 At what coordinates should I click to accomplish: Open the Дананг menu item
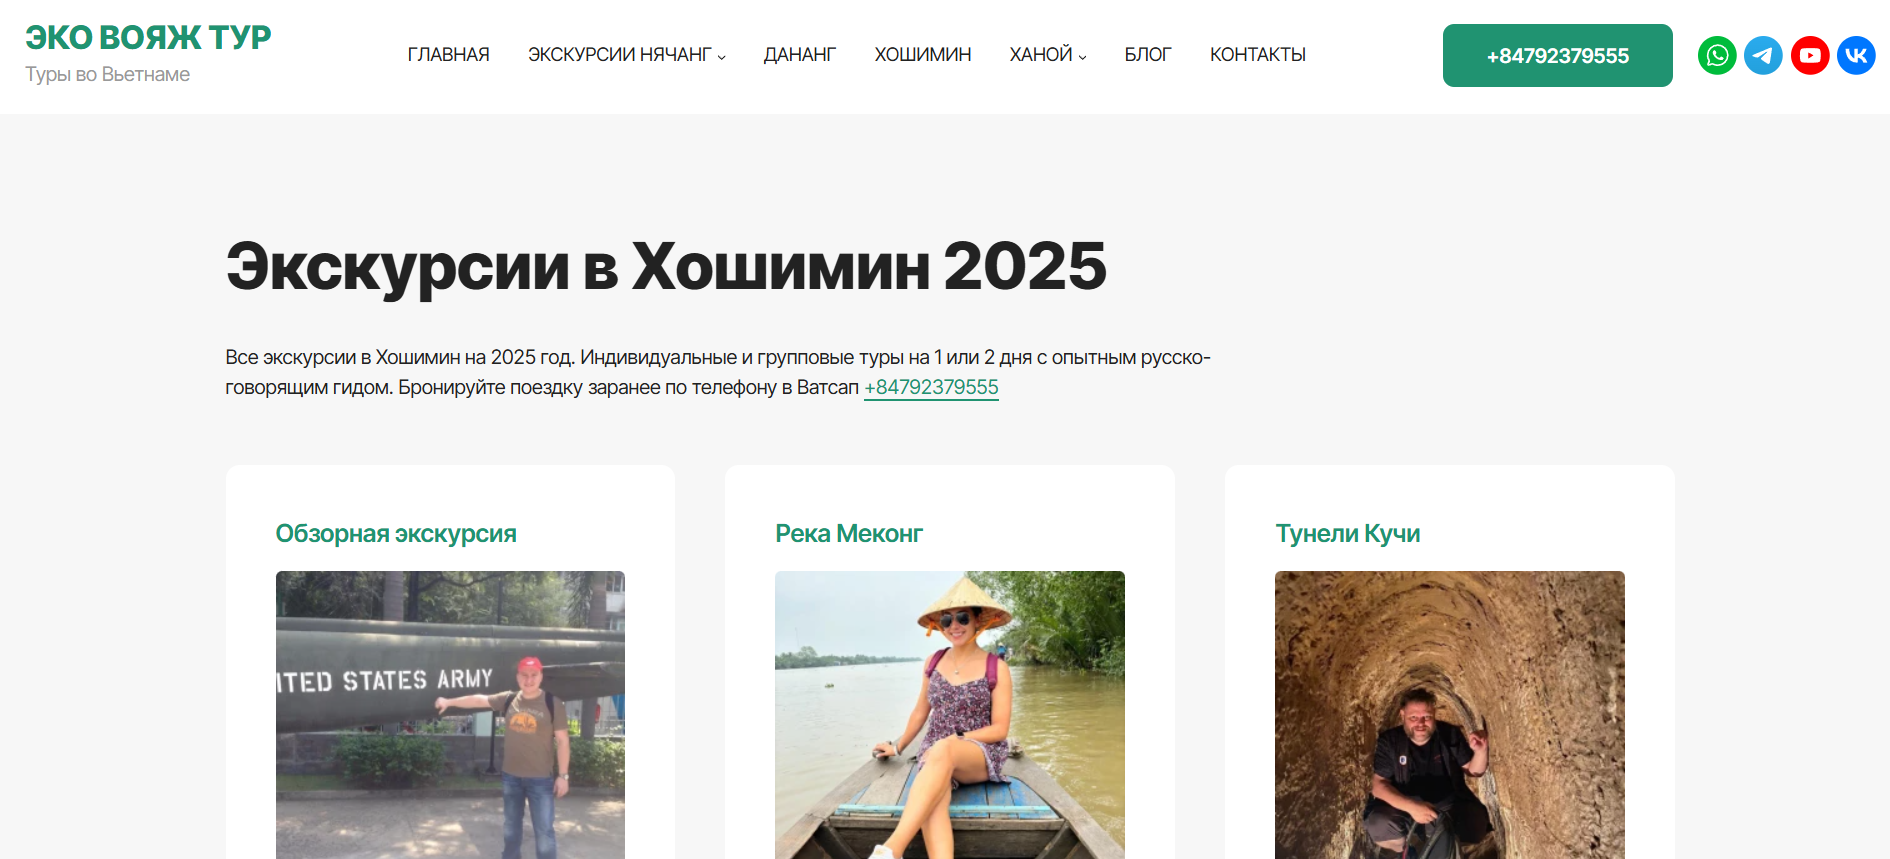[x=800, y=55]
